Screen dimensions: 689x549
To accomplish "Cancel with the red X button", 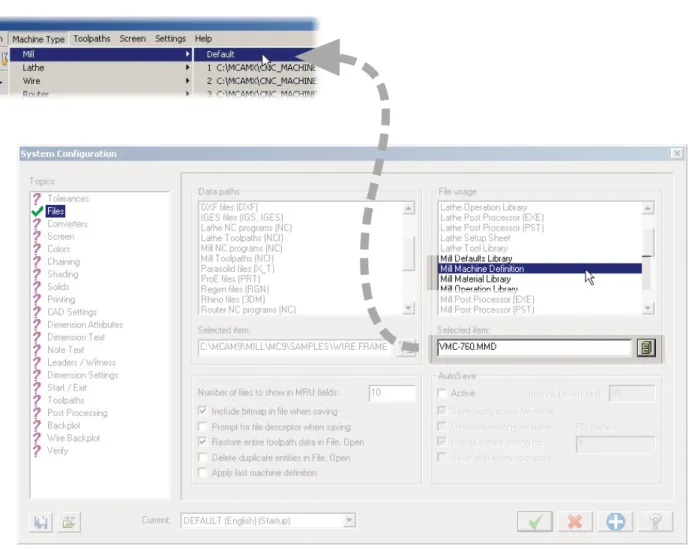I will 575,522.
